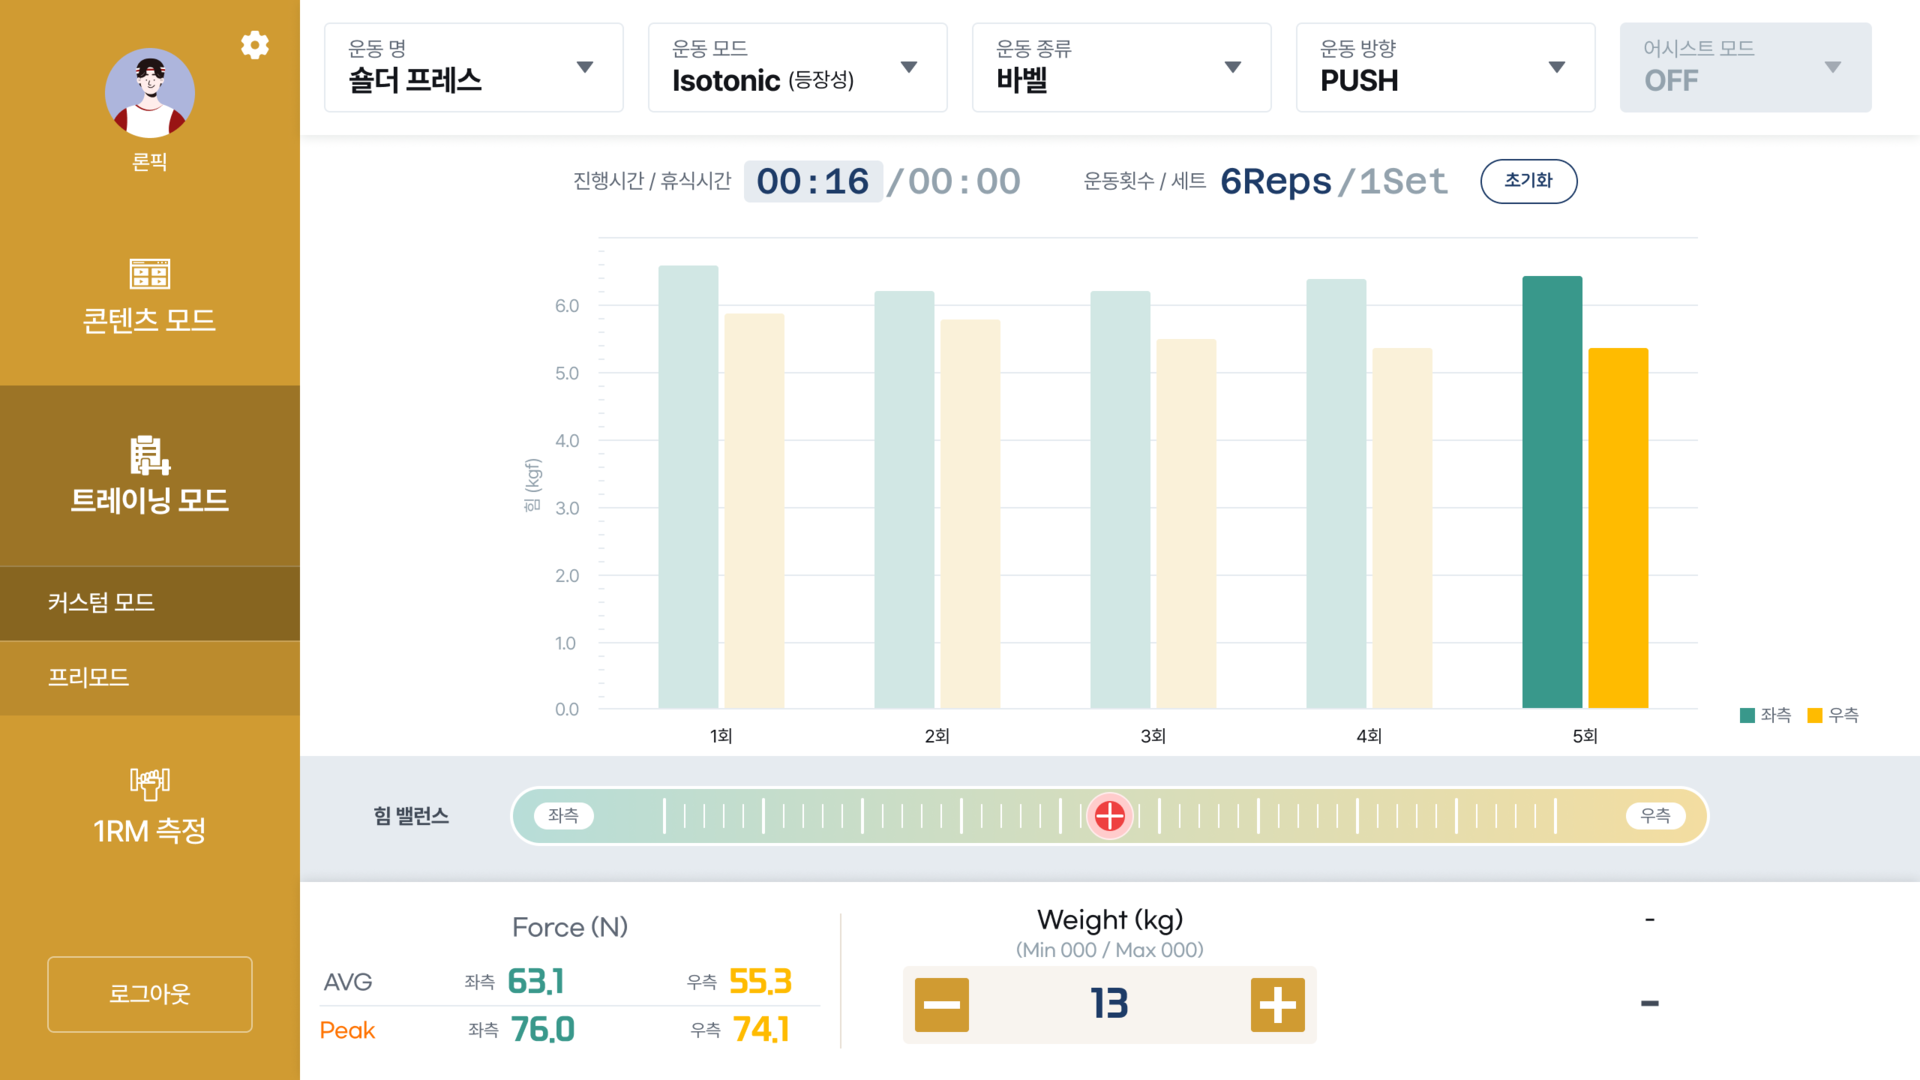
Task: Toggle the 우측 legend swatch
Action: coord(1815,715)
